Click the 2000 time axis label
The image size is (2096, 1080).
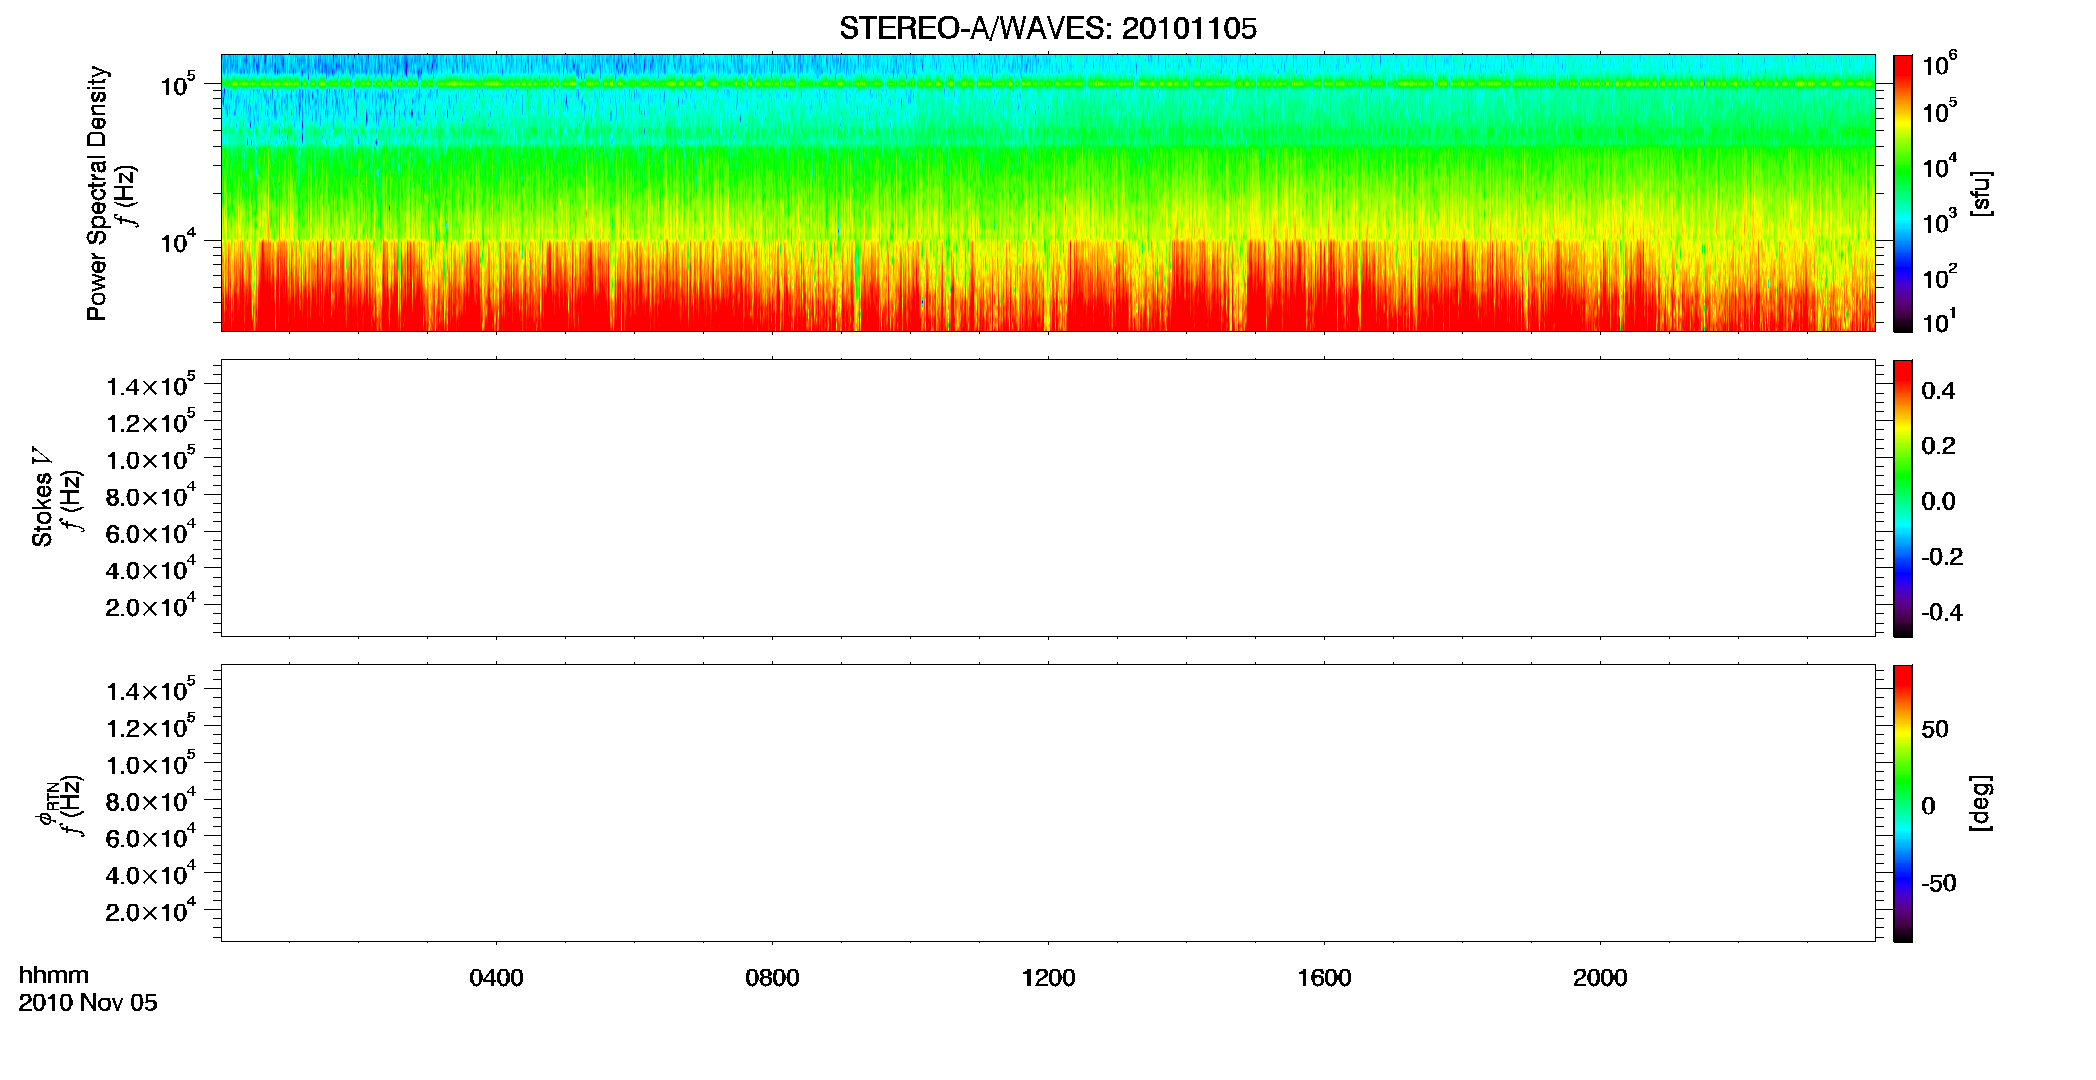coord(1600,978)
